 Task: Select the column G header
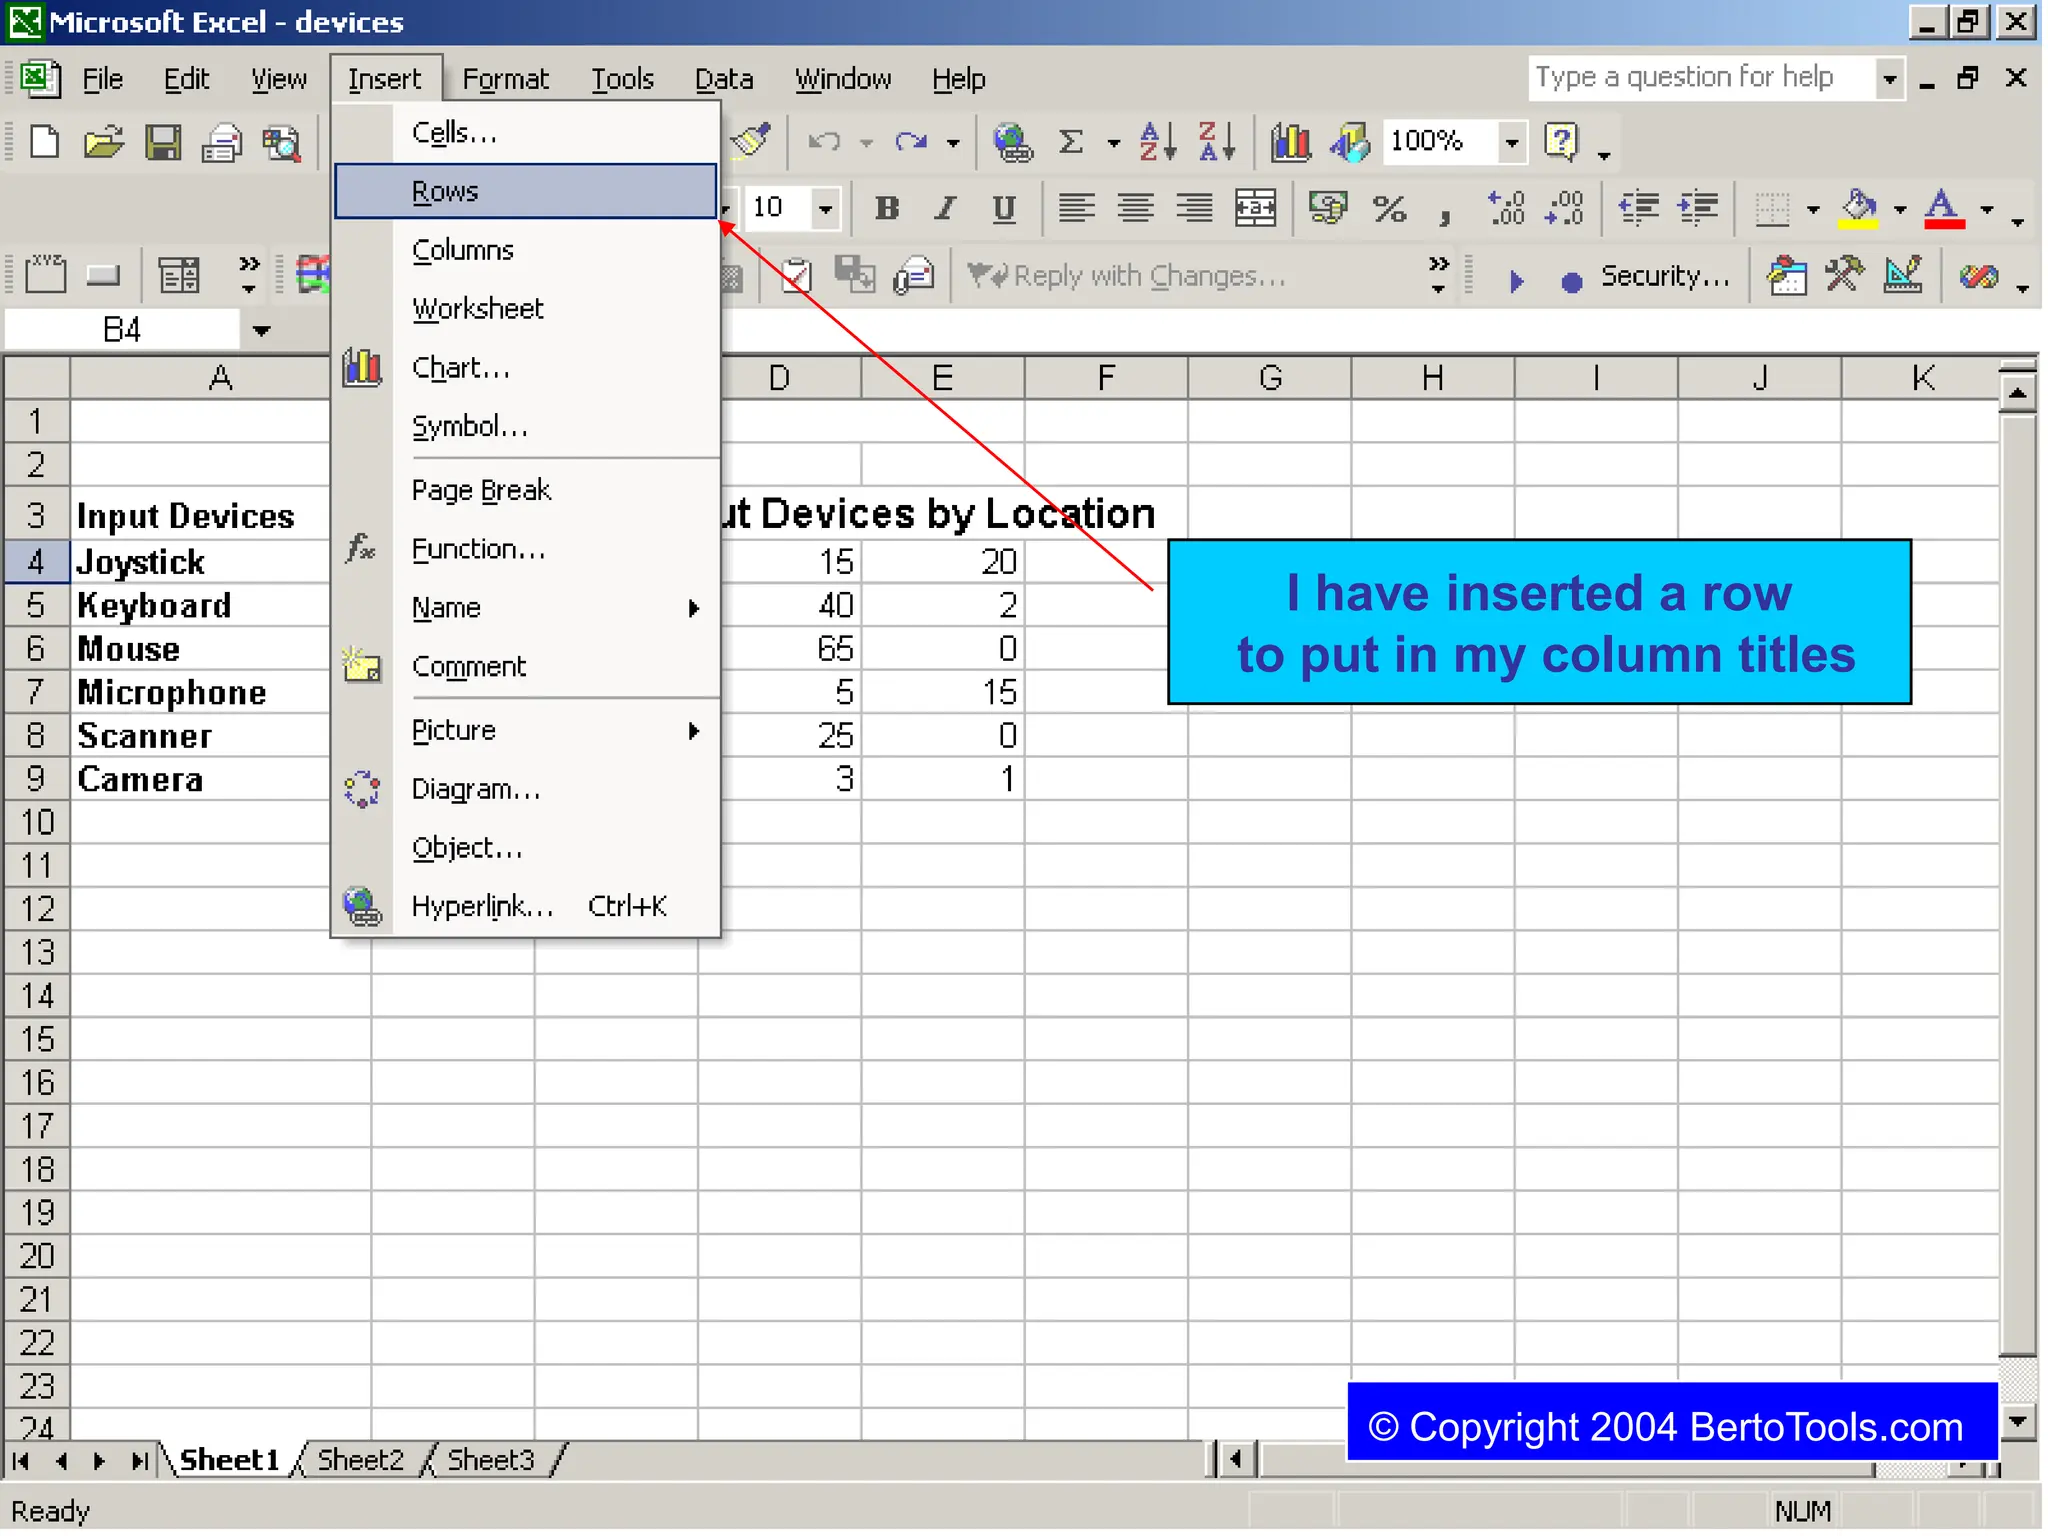click(x=1270, y=378)
